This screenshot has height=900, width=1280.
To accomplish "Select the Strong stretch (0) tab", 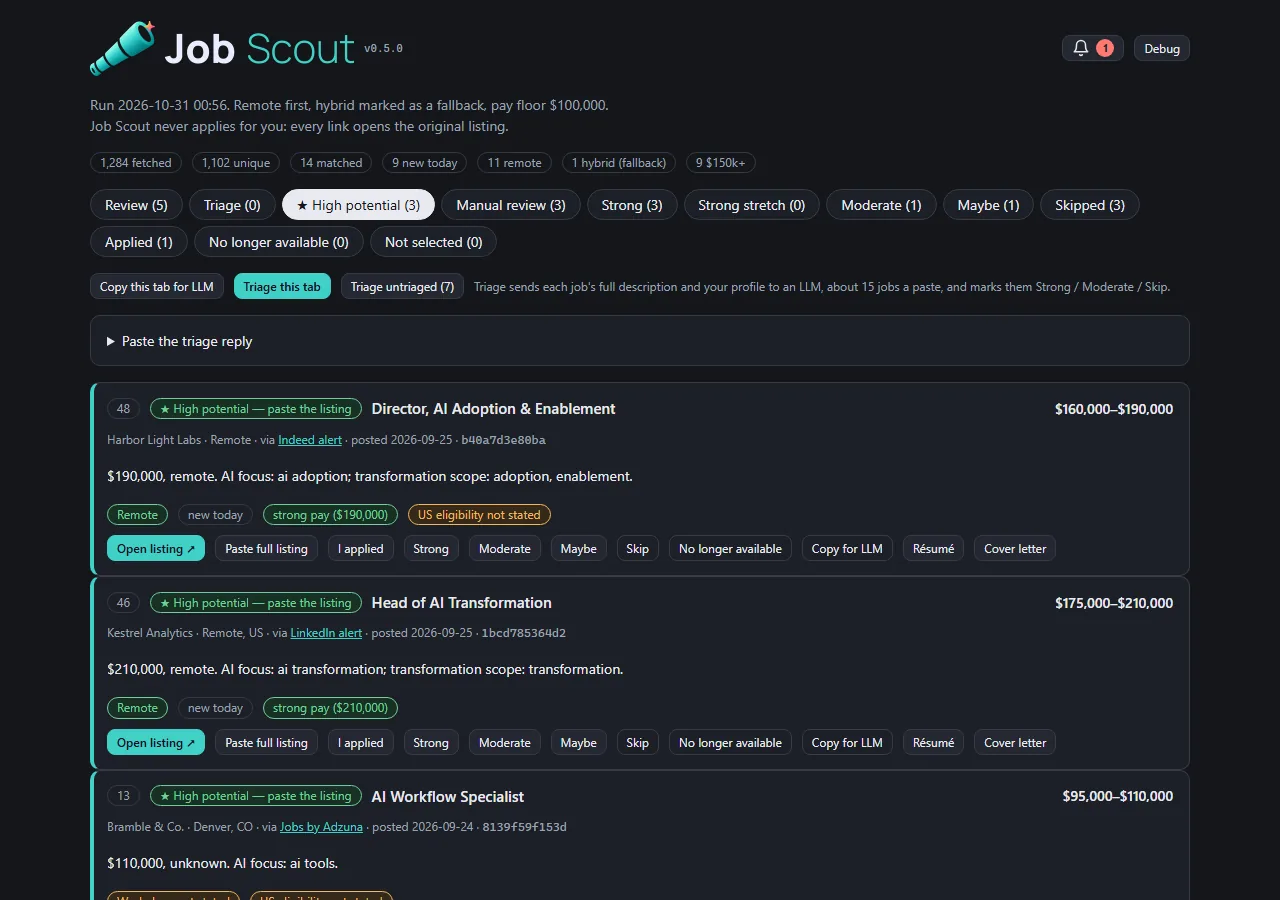I will pos(751,205).
